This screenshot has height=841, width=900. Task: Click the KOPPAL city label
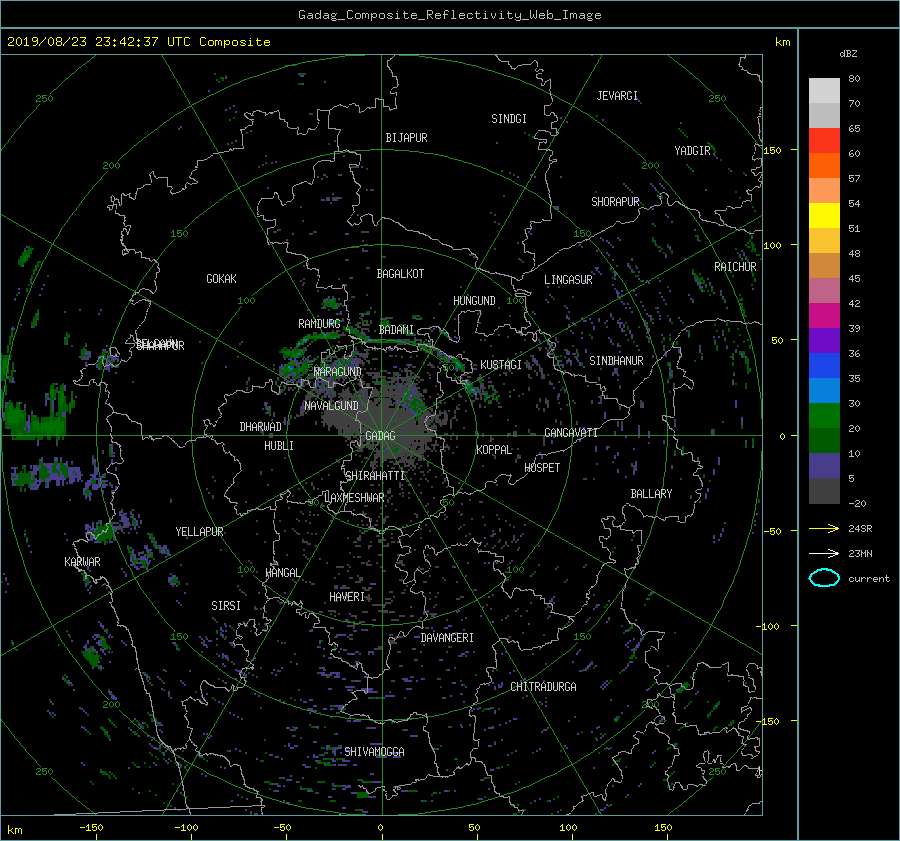[x=494, y=450]
